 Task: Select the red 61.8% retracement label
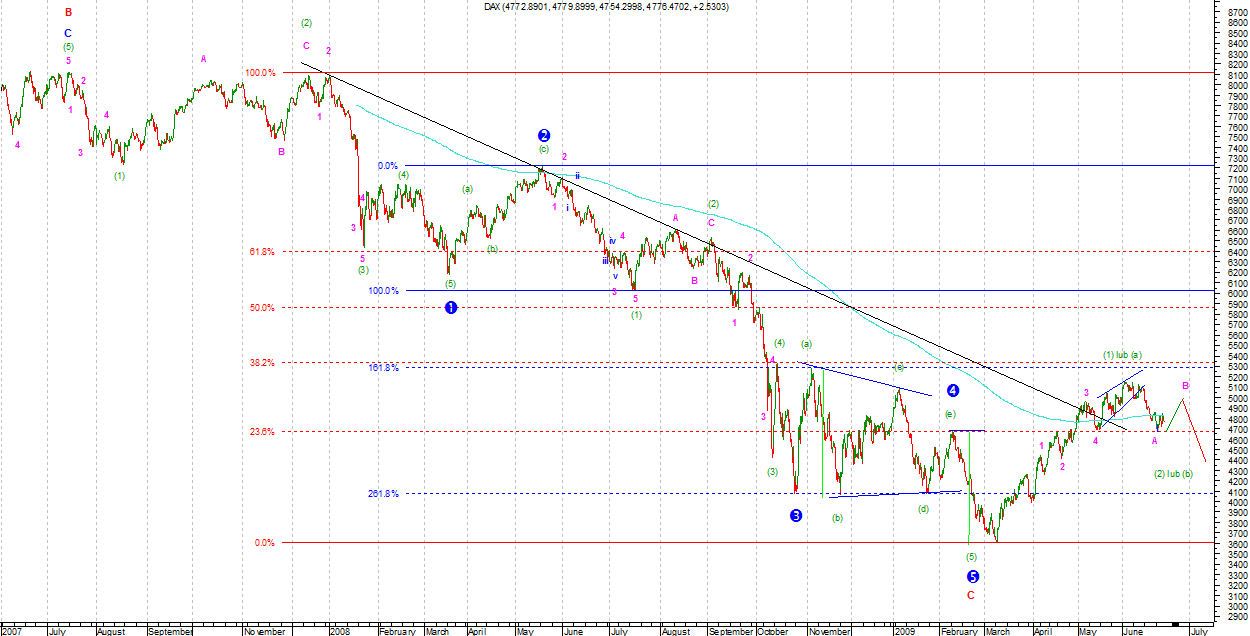pyautogui.click(x=262, y=252)
